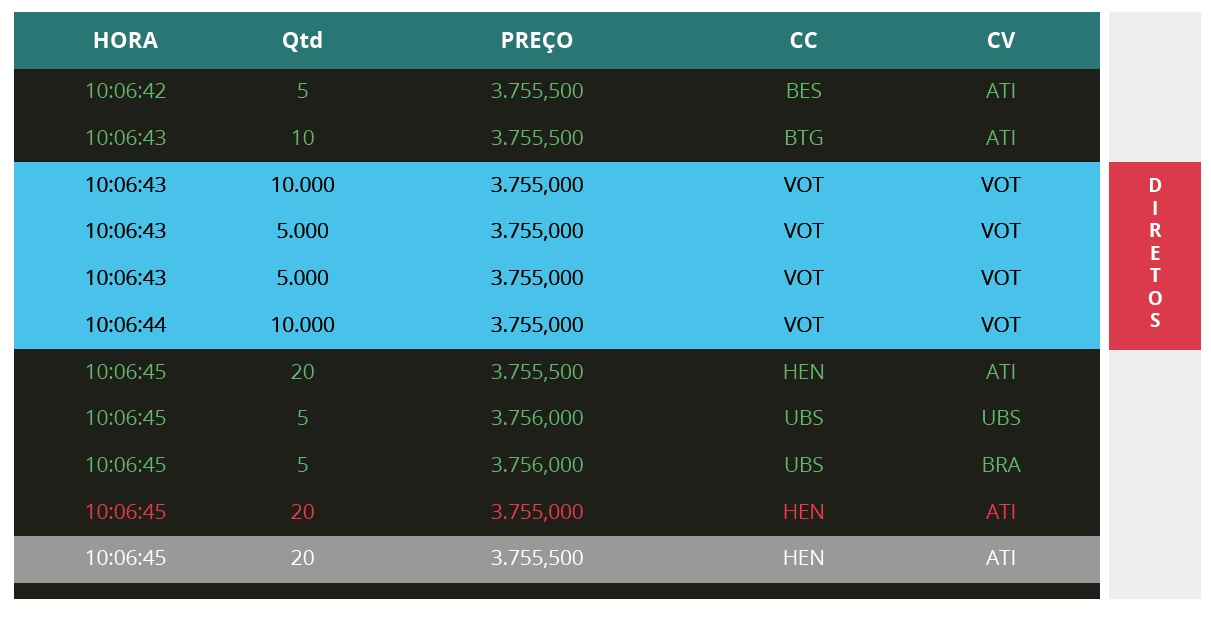Screen dimensions: 1211x618
Task: Select the 10:06:42 BES trade row
Action: click(x=557, y=91)
